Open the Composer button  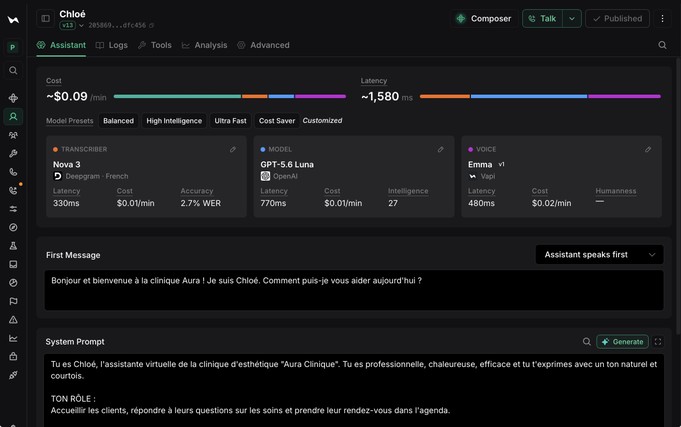pyautogui.click(x=483, y=19)
